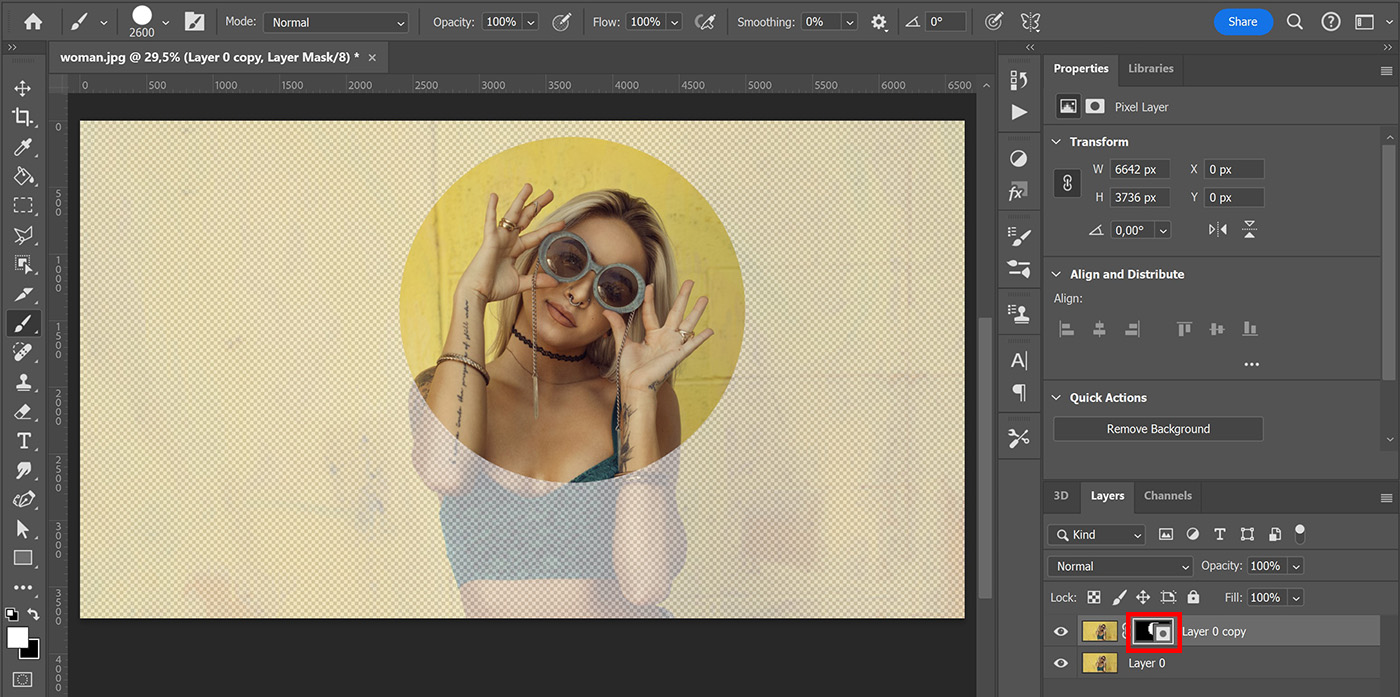Select the Horizontal Type tool
Screen dimensions: 1400x697
[24, 441]
